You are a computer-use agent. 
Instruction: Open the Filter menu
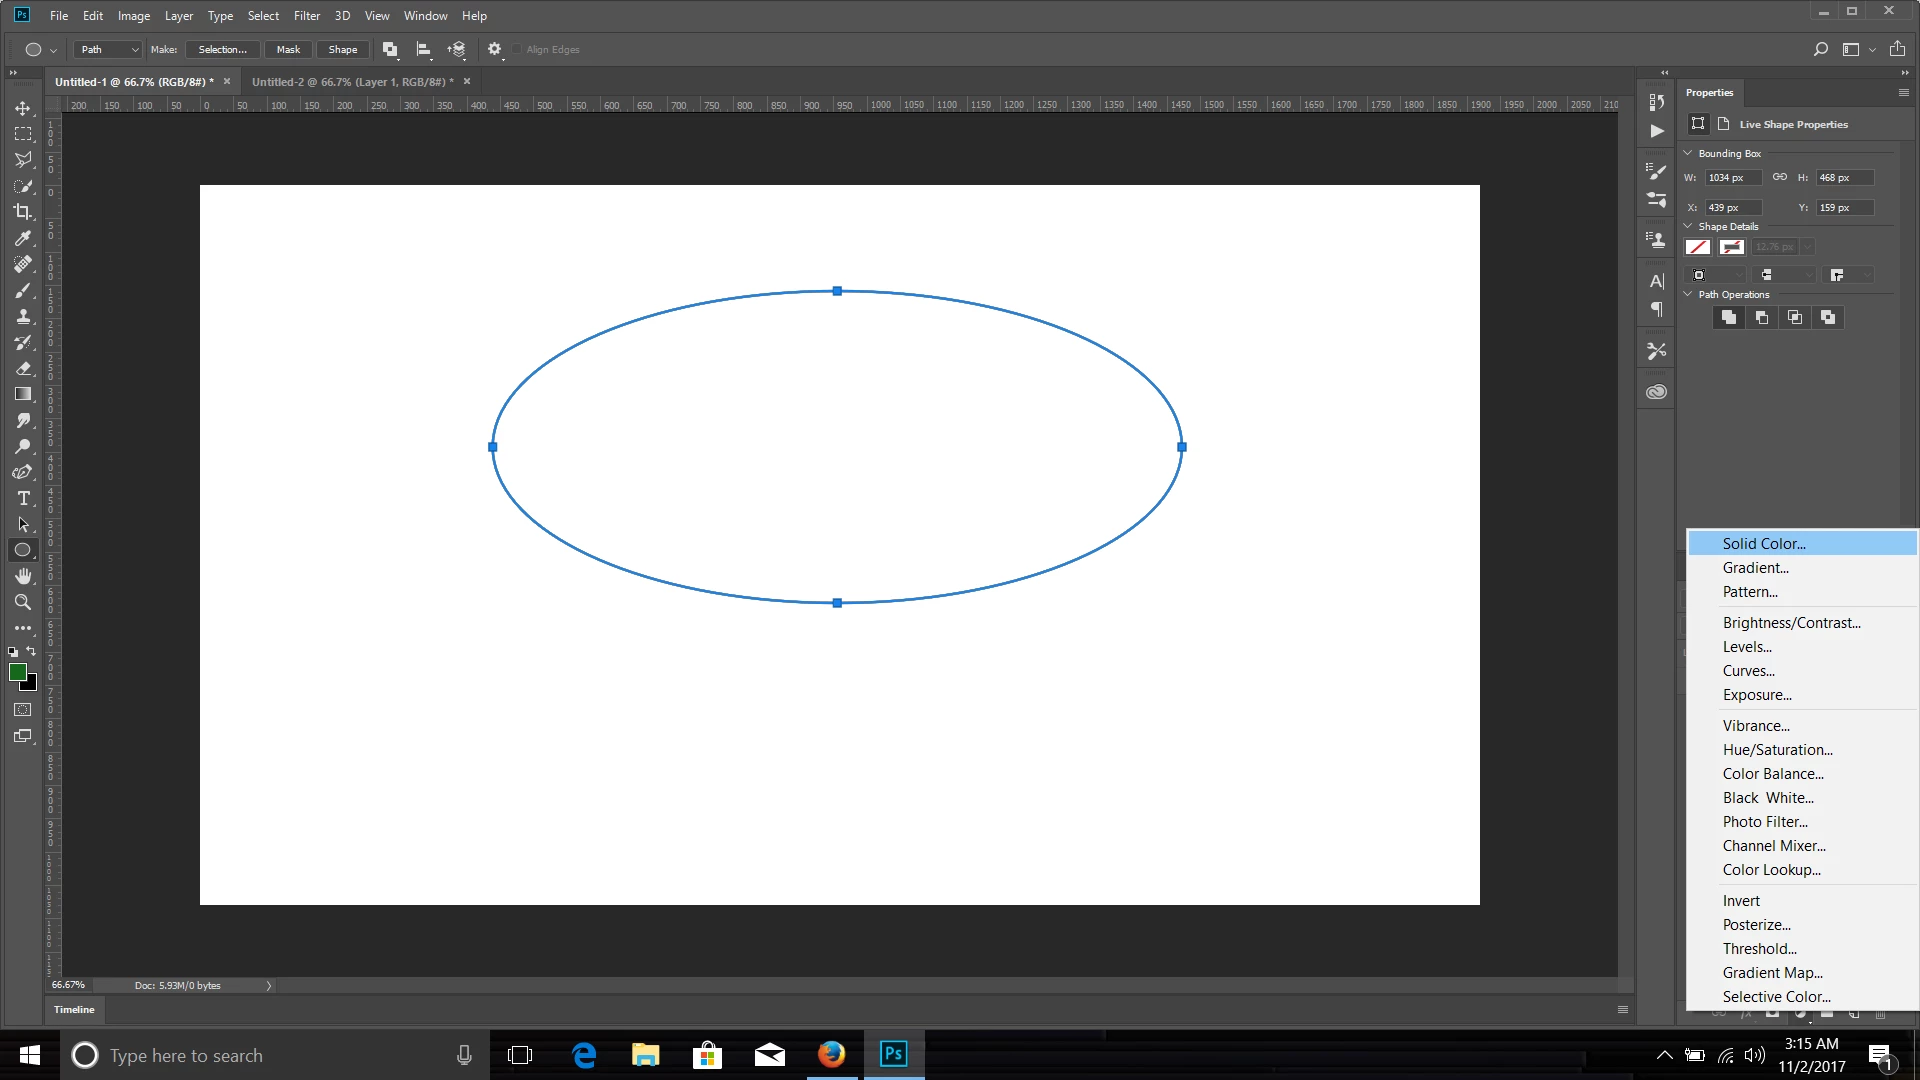pos(306,15)
